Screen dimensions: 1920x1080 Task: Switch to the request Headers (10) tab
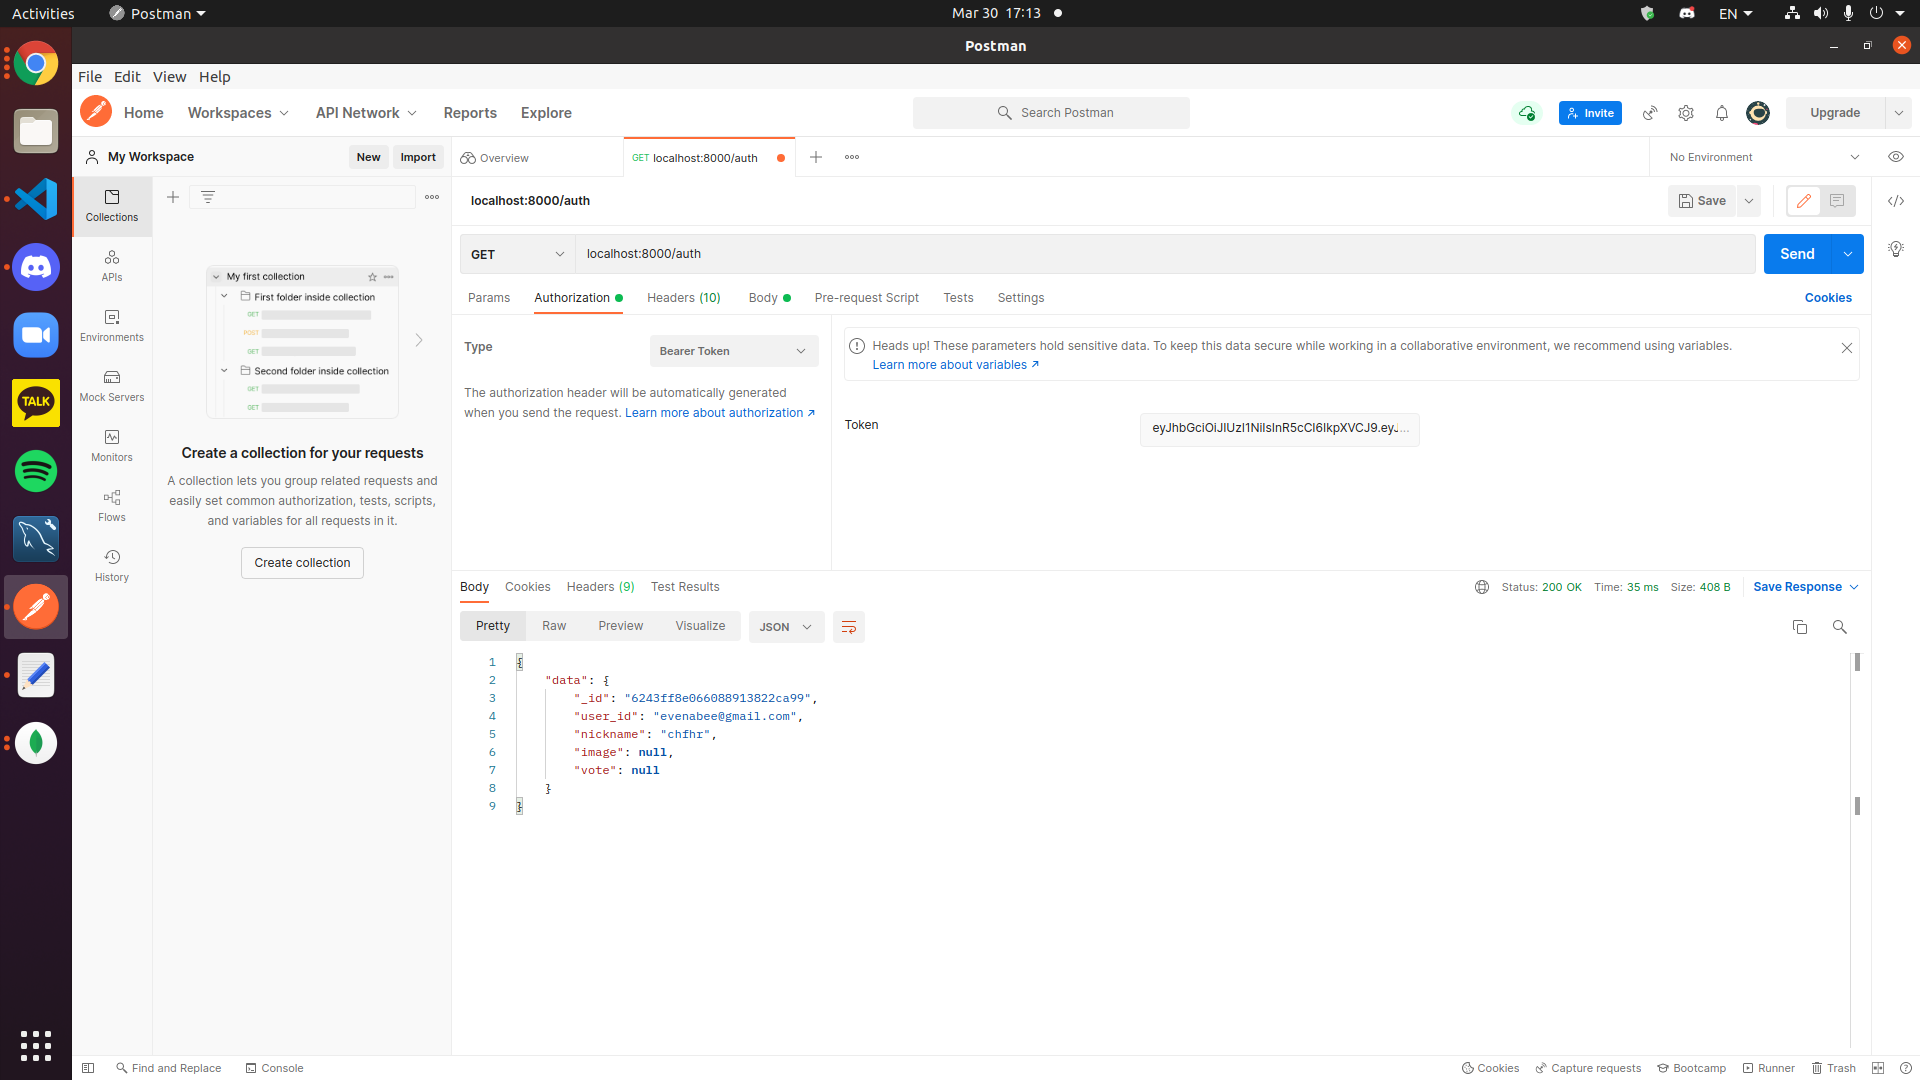click(684, 298)
